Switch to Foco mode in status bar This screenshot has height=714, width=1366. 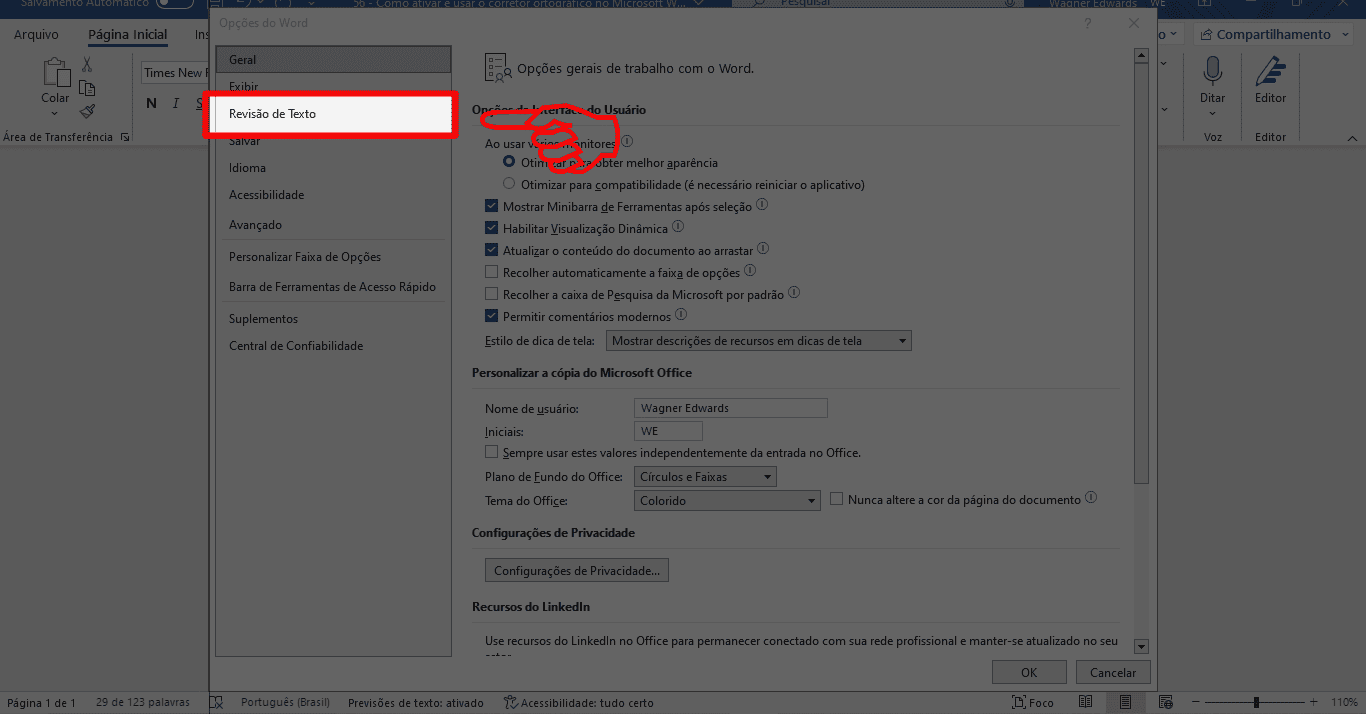1033,703
